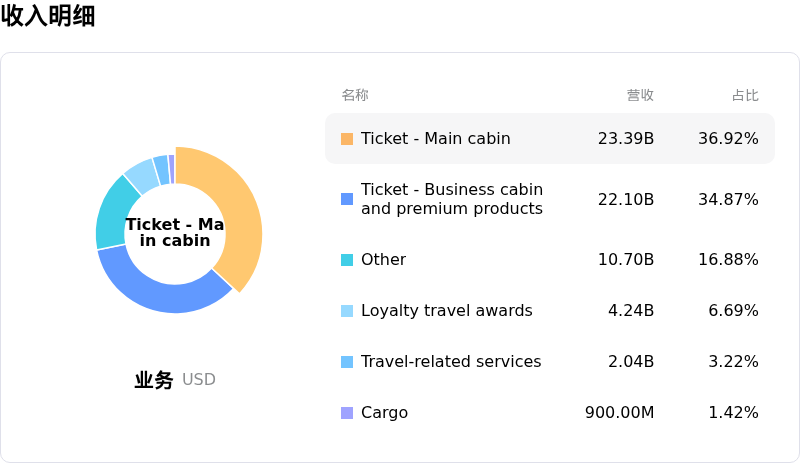Select Ticket - Business cabin and premium products

coord(451,199)
